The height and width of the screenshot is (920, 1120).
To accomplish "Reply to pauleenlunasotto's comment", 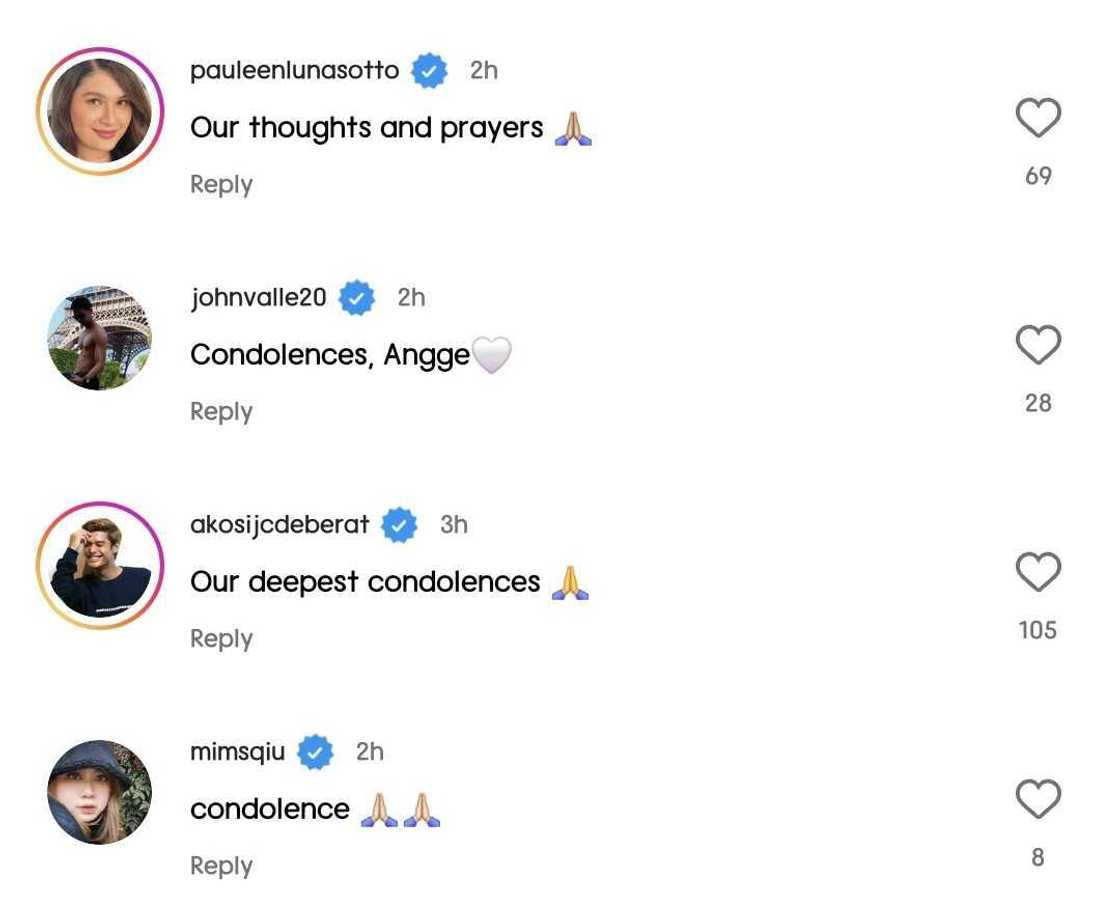I will pyautogui.click(x=221, y=184).
